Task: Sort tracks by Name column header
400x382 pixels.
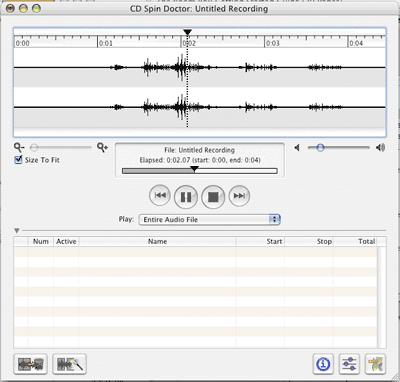Action: [x=157, y=241]
